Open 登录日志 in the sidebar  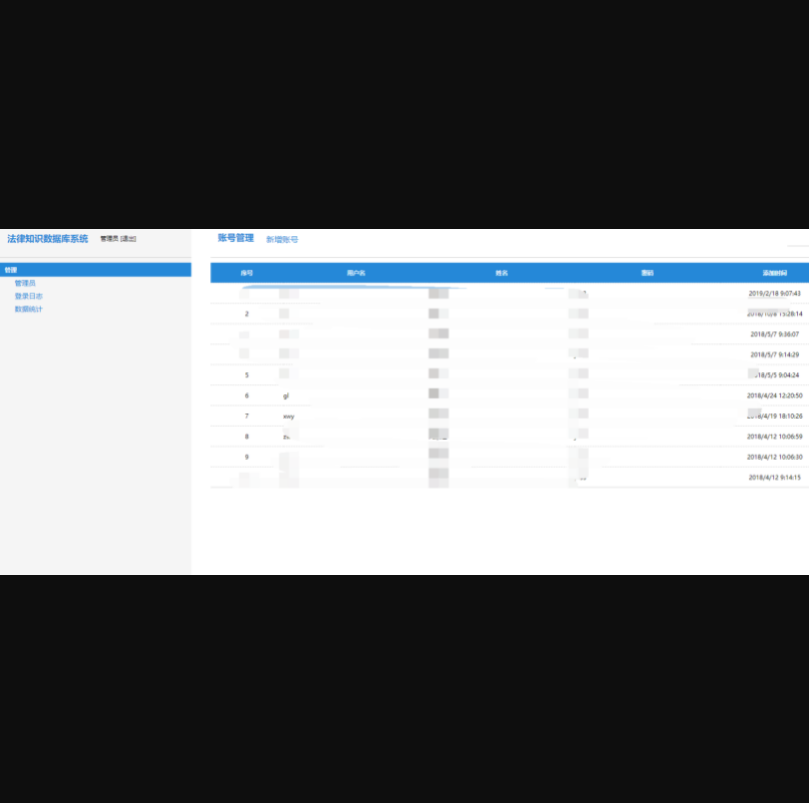28,296
